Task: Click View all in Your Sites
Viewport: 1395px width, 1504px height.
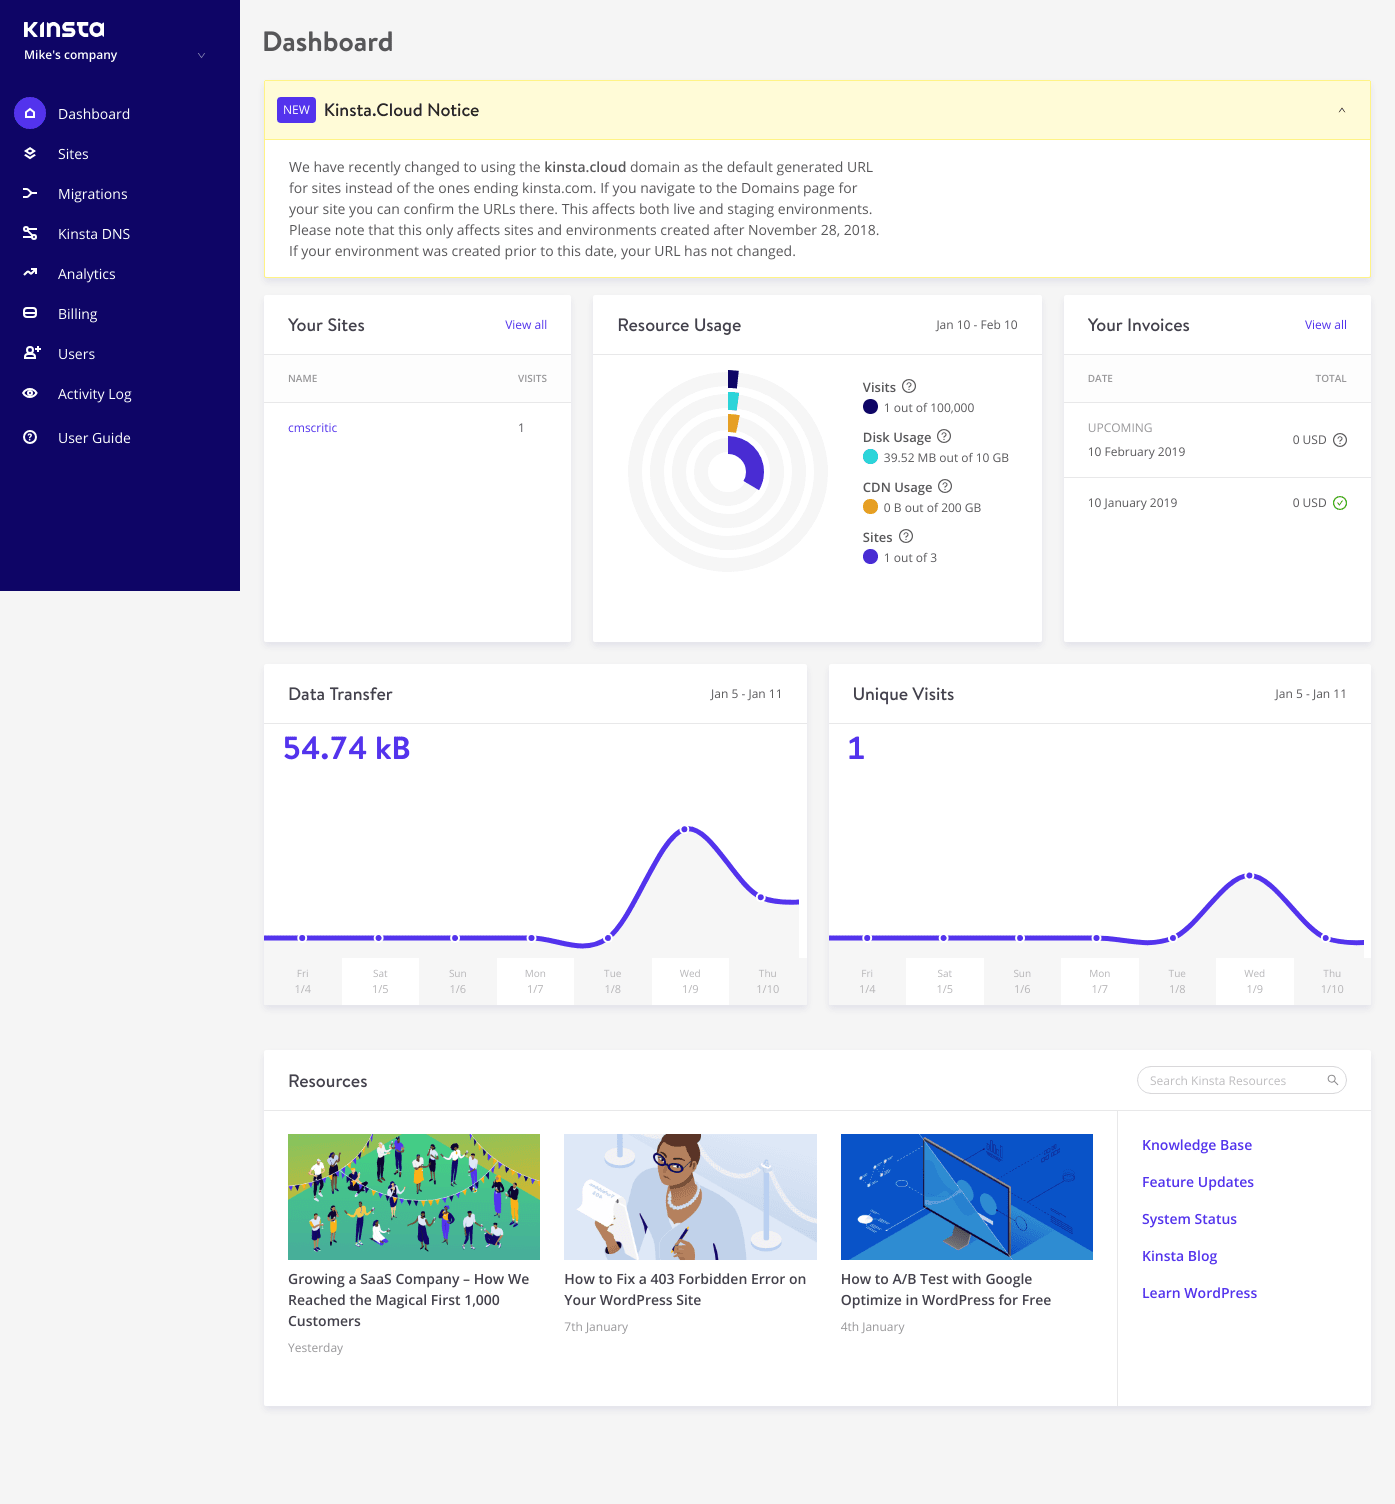Action: [x=526, y=325]
